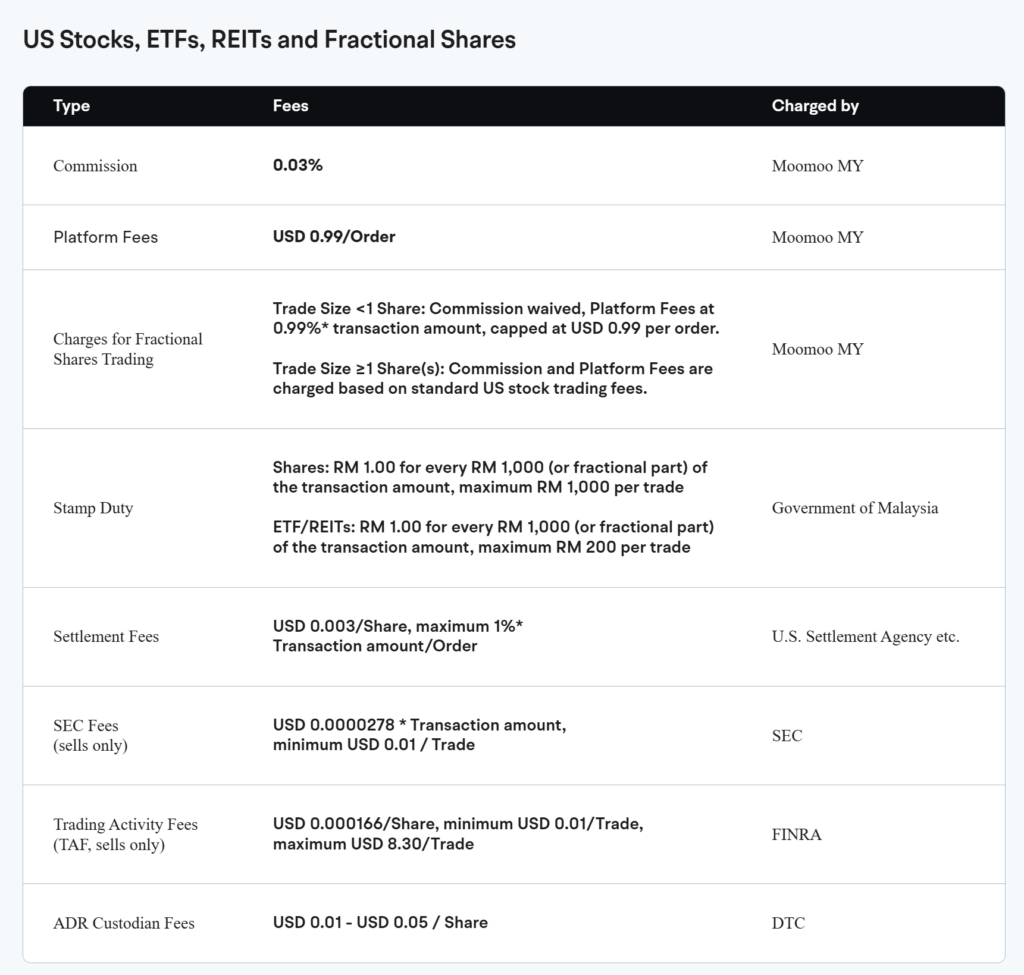Image resolution: width=1024 pixels, height=975 pixels.
Task: Select the Charges for Fractional Shares Trading label
Action: pyautogui.click(x=127, y=349)
